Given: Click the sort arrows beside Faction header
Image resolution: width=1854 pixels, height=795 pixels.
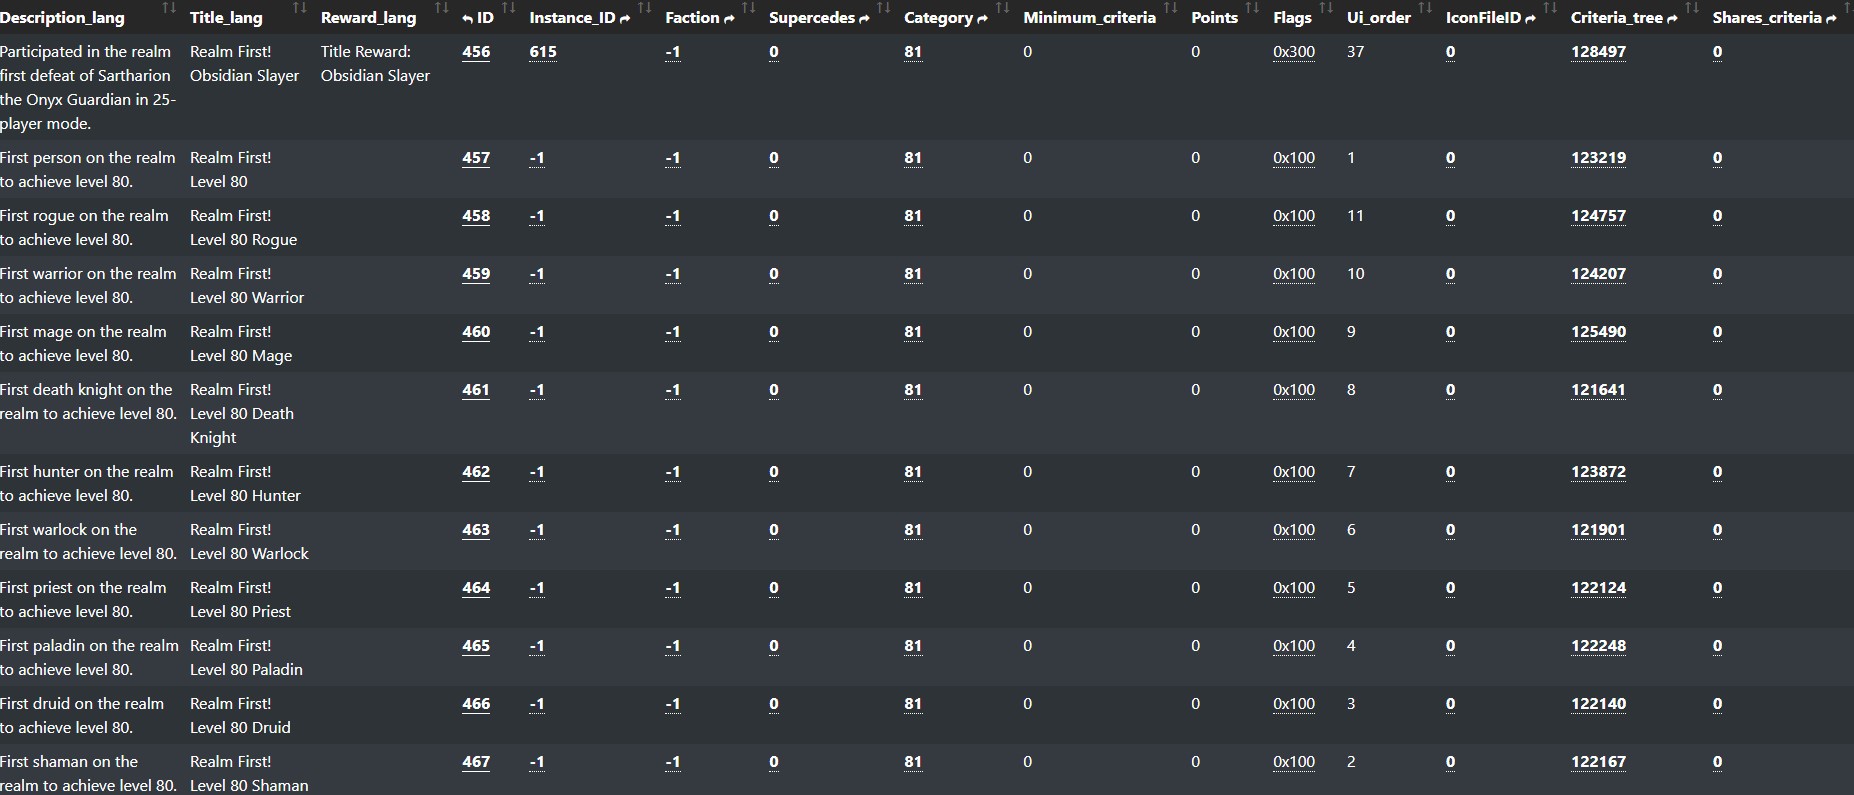Looking at the screenshot, I should 748,9.
